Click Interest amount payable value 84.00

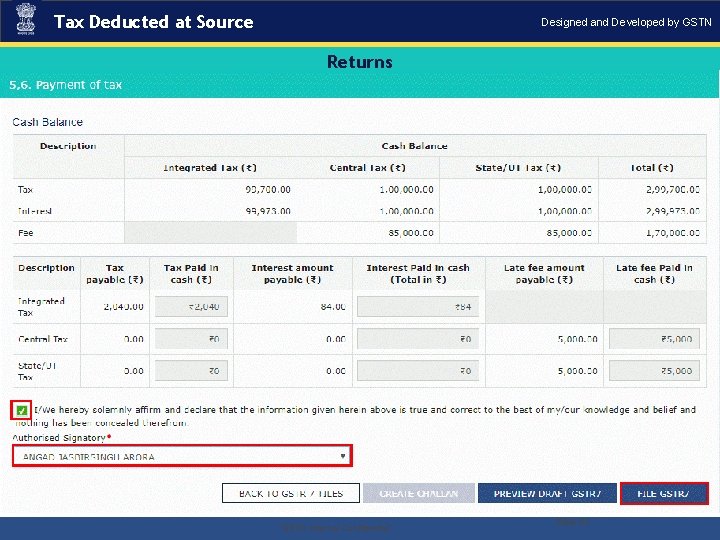pyautogui.click(x=333, y=307)
